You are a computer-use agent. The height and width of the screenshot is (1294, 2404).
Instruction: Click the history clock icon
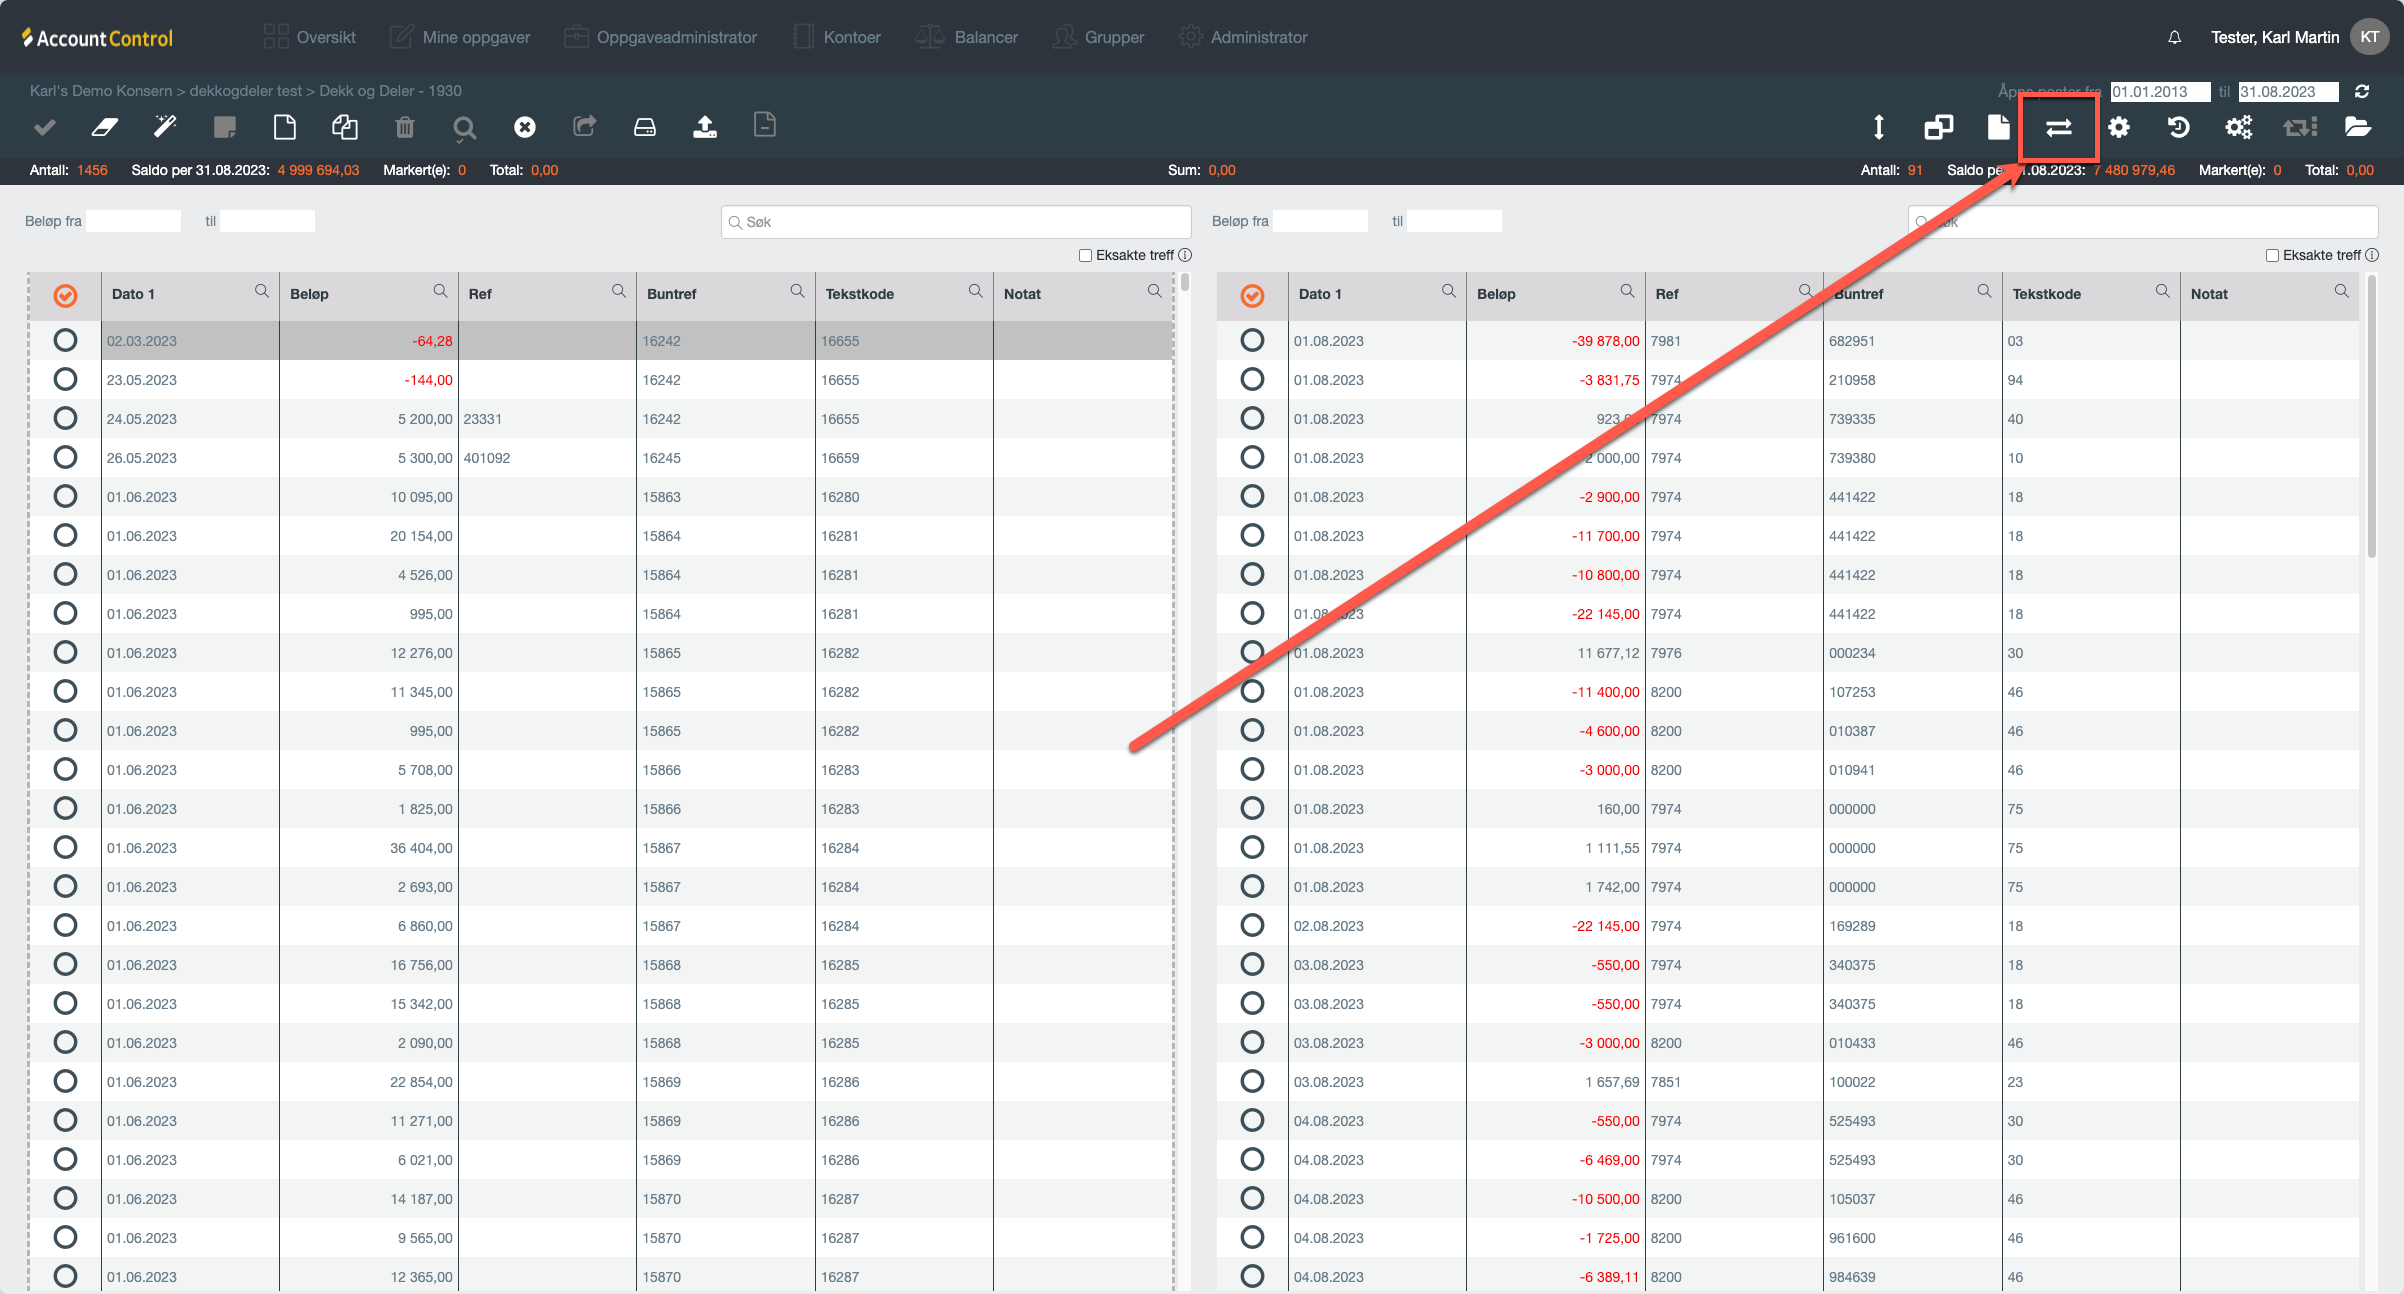[2179, 127]
